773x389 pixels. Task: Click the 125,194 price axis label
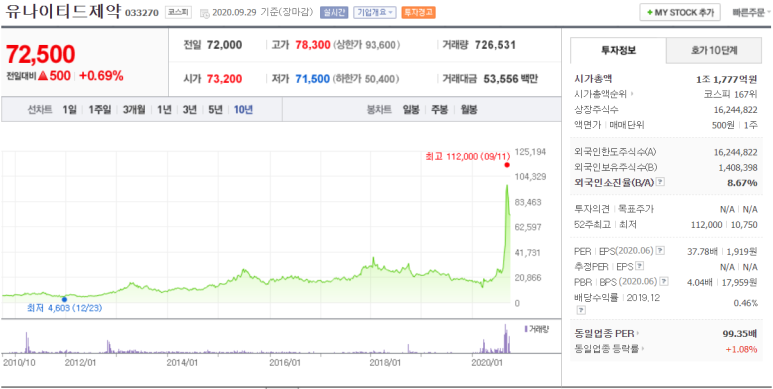tap(530, 151)
